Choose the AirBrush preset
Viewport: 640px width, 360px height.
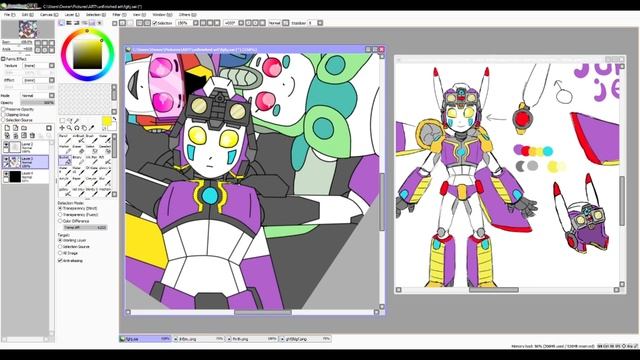[78, 138]
